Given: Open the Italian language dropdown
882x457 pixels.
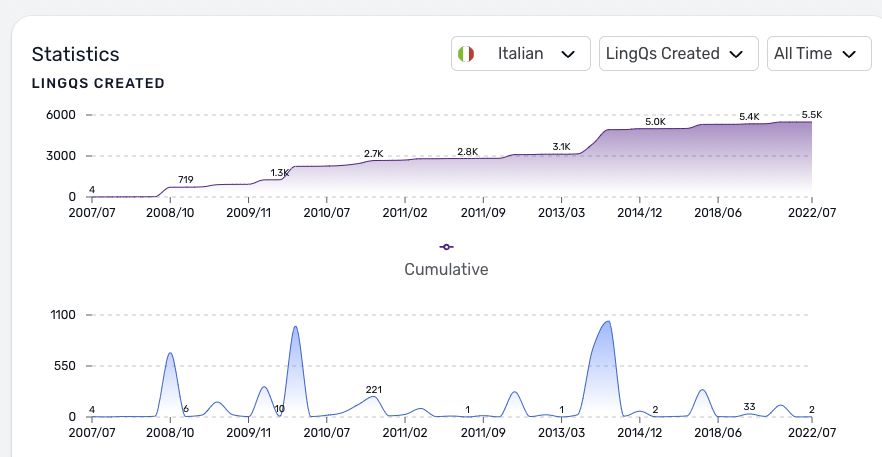Looking at the screenshot, I should click(x=520, y=53).
